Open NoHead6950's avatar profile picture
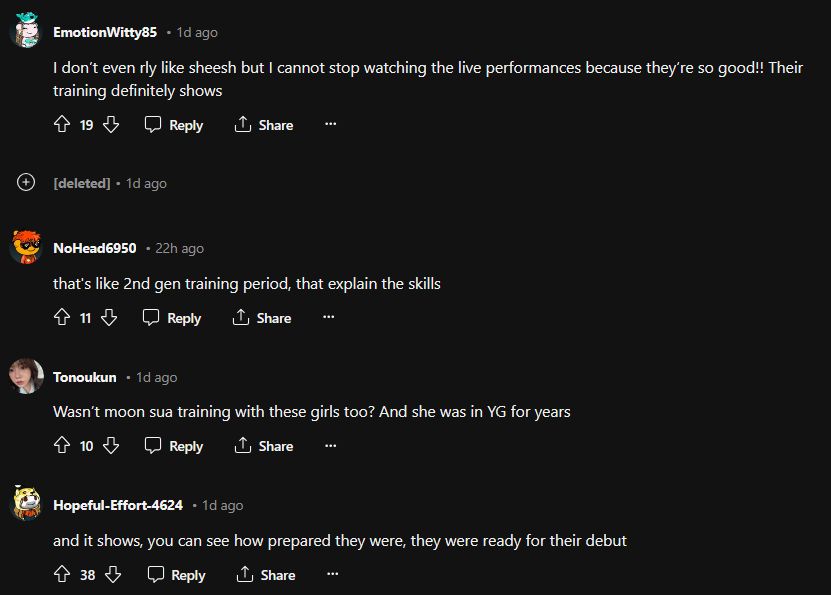 [x=26, y=248]
